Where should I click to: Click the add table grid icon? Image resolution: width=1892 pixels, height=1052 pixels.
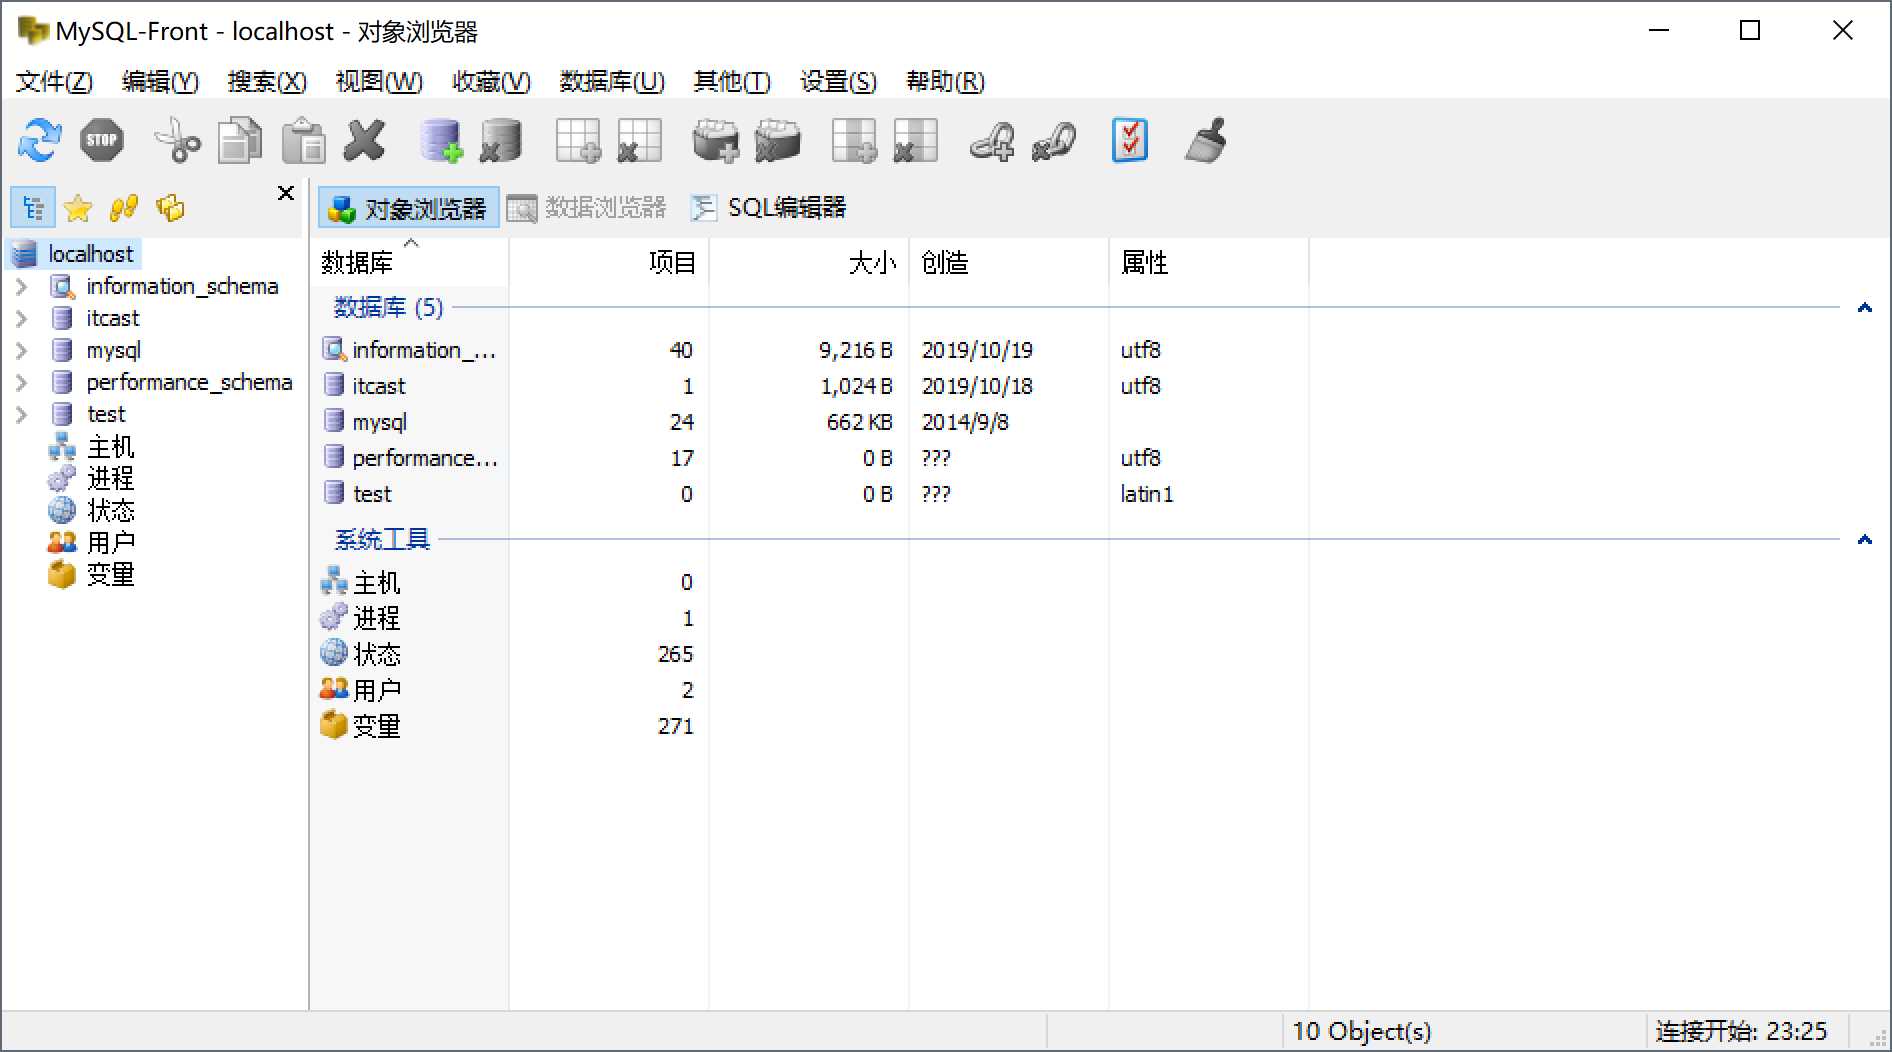578,140
